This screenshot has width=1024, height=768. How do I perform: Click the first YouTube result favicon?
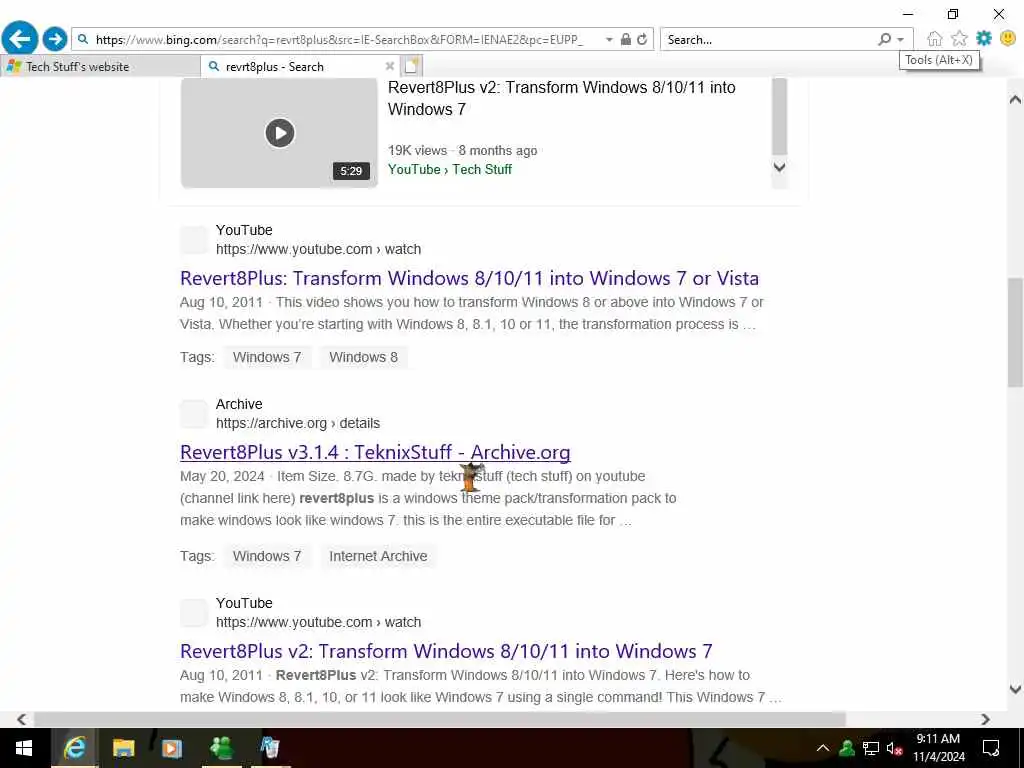click(x=194, y=240)
